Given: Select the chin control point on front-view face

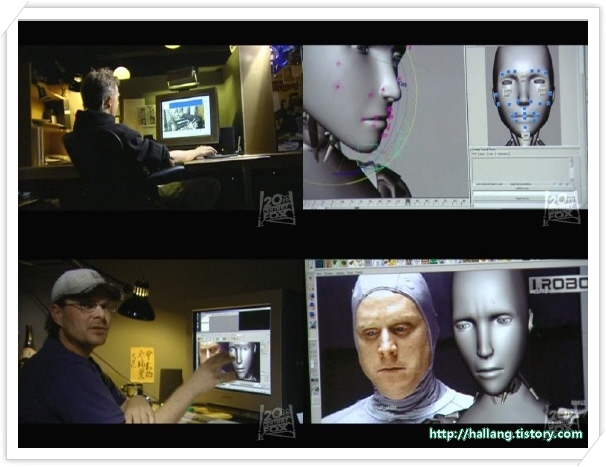Looking at the screenshot, I should click(525, 130).
